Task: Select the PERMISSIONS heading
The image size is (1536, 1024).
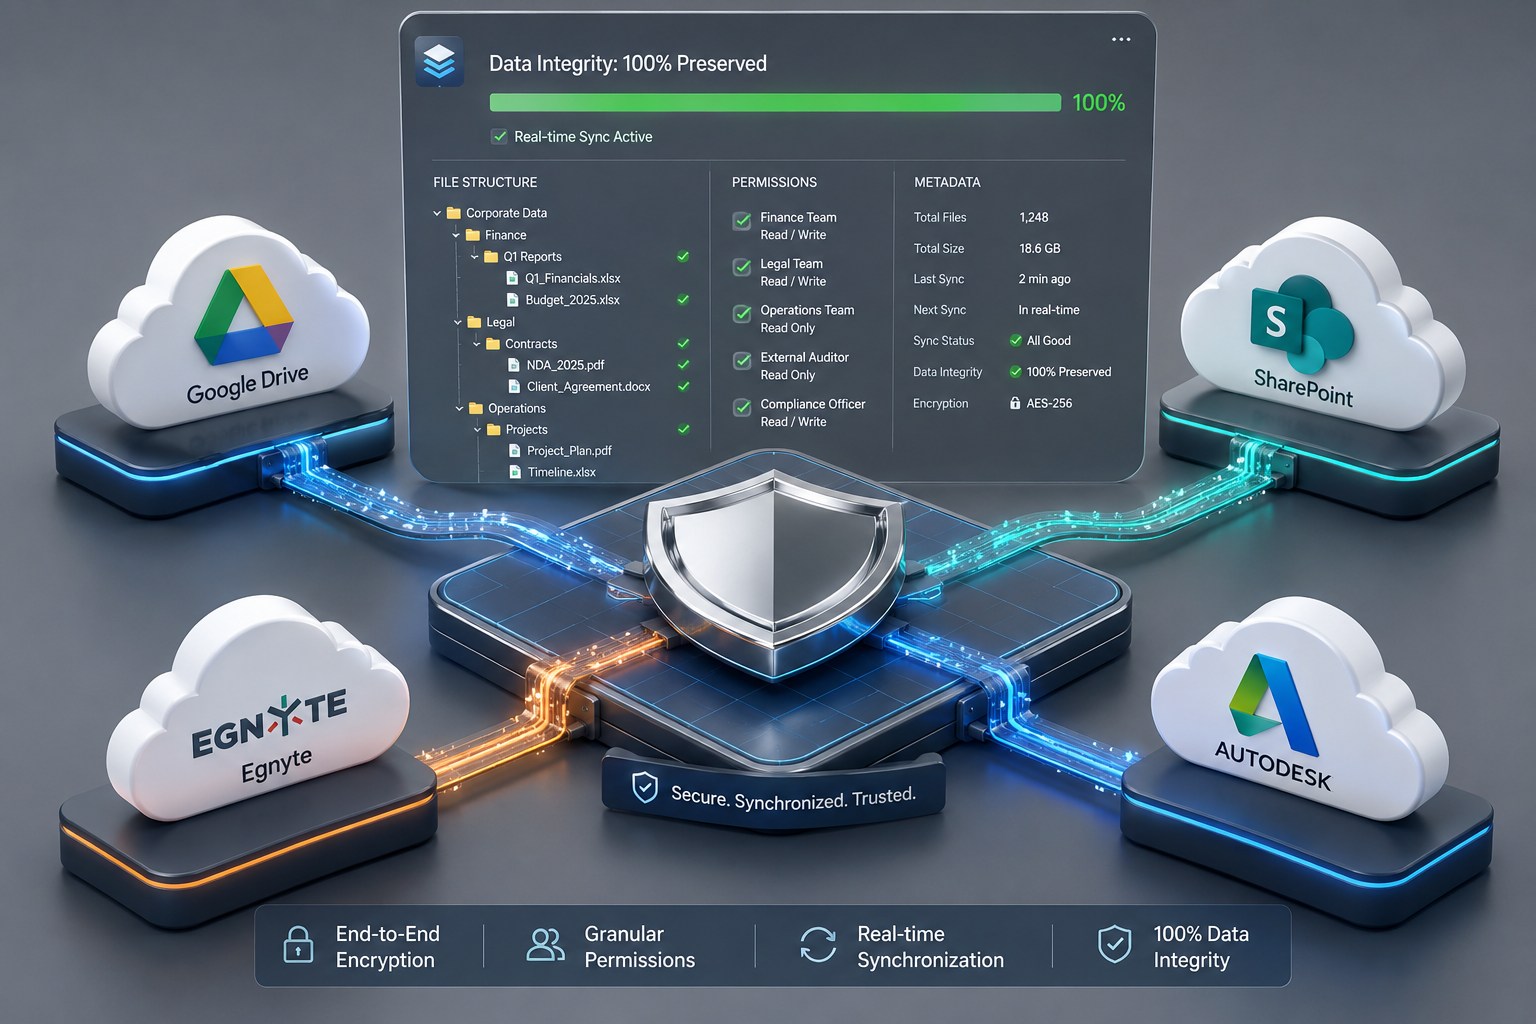Action: pos(774,182)
